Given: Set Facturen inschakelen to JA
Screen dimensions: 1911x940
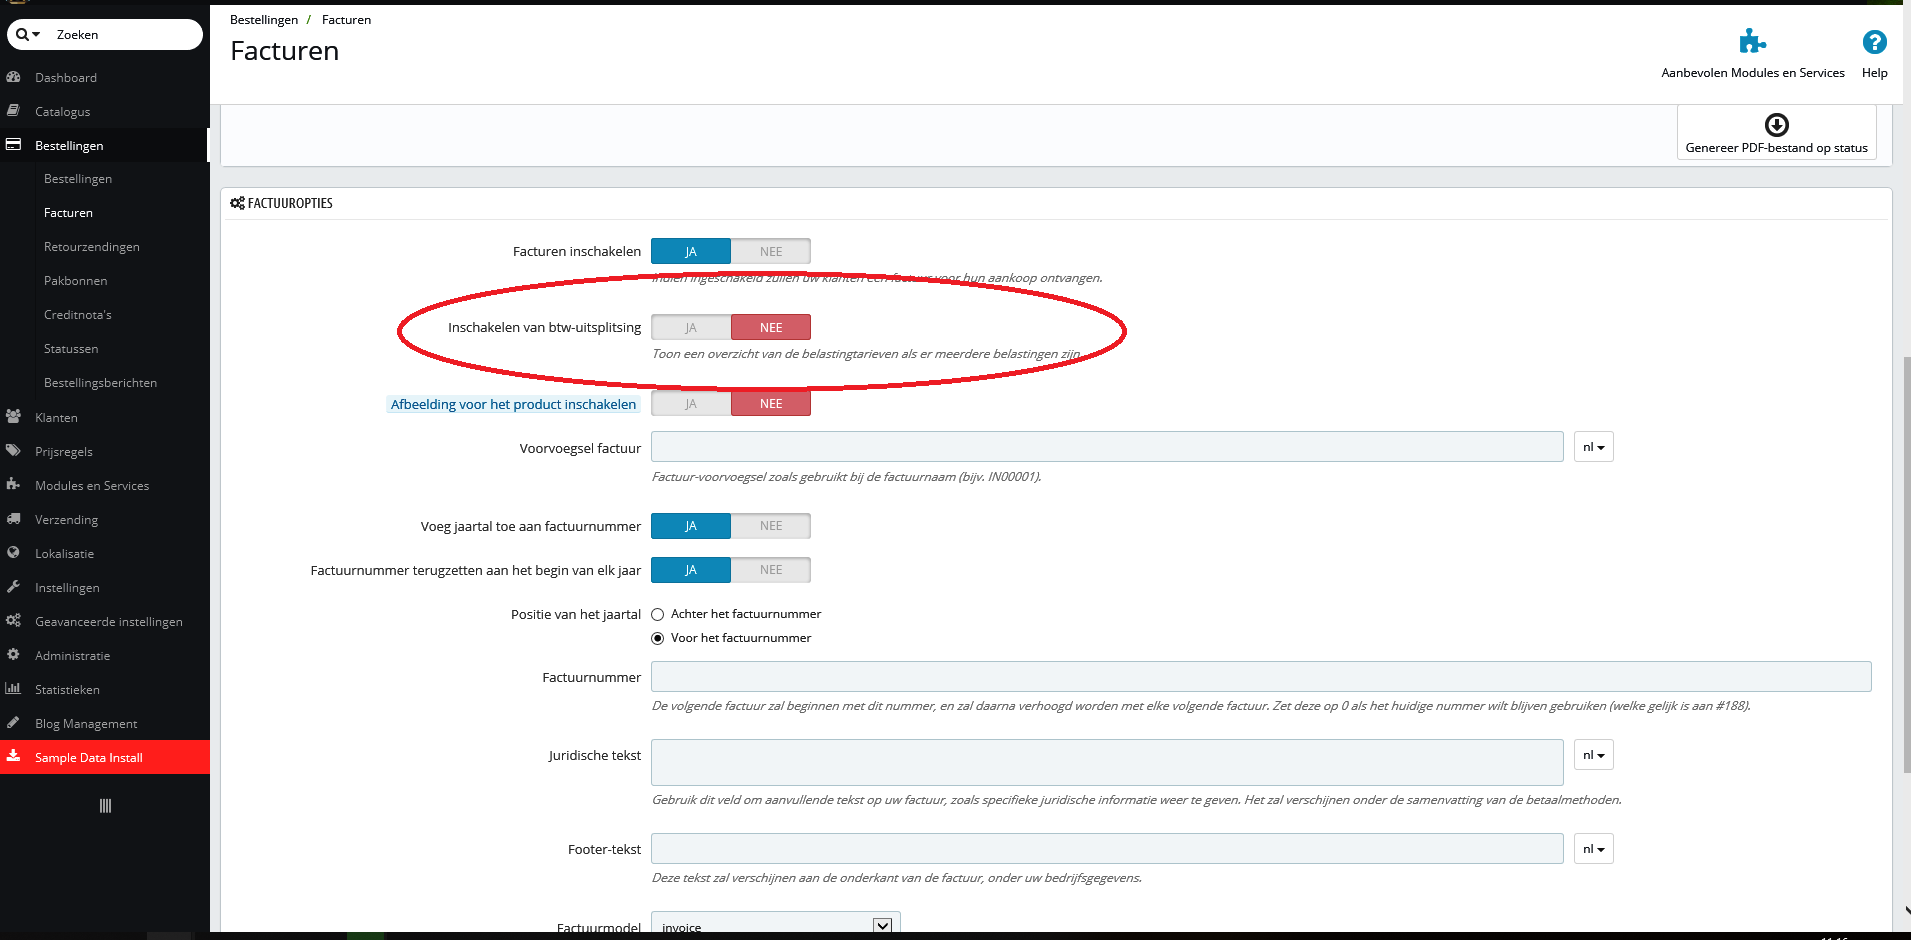Looking at the screenshot, I should (691, 251).
